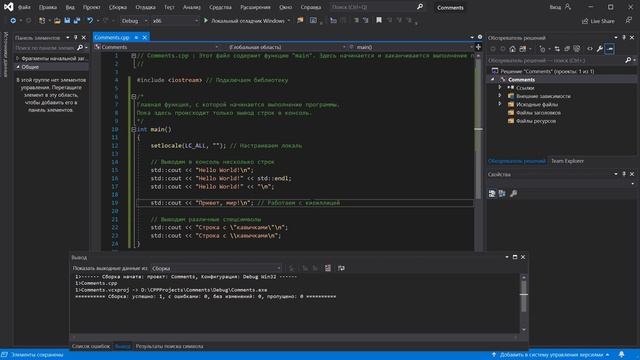Collapse the Comments project node

492,79
